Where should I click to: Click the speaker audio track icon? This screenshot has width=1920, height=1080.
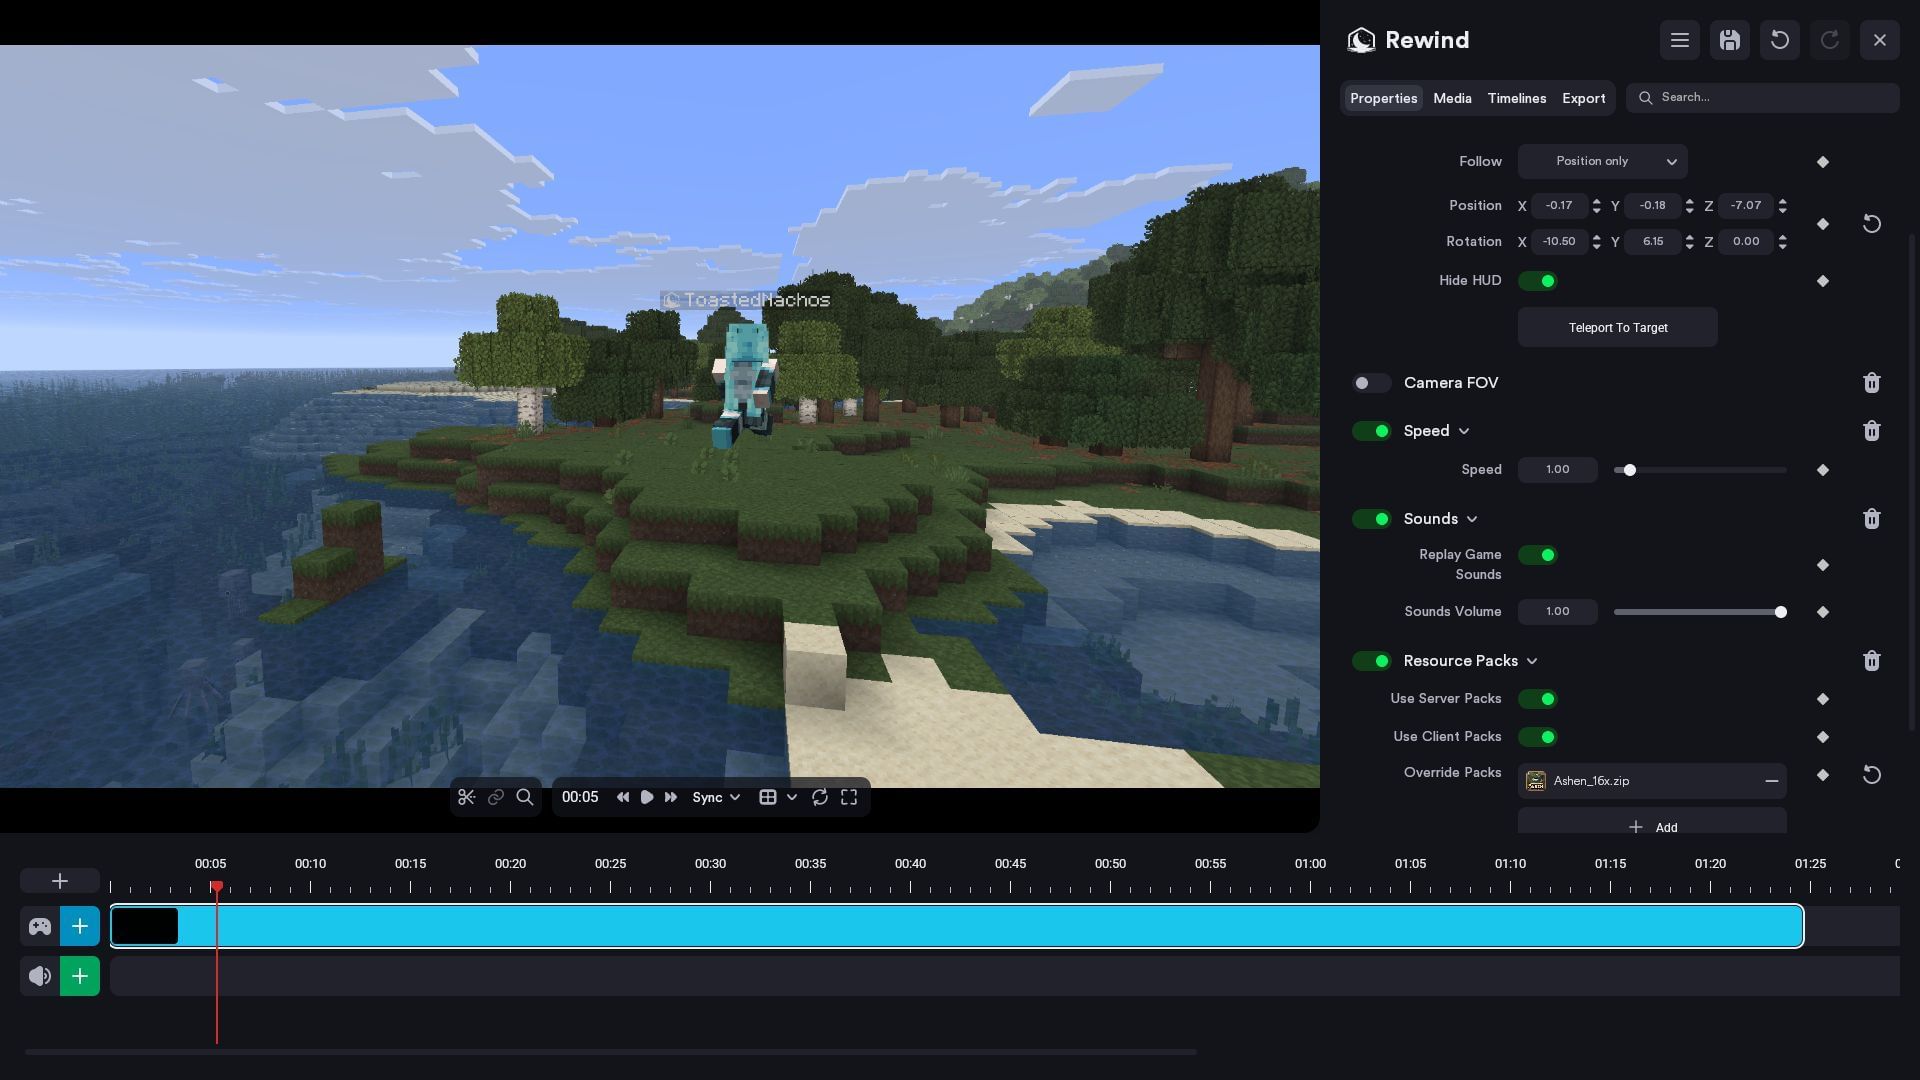(40, 976)
